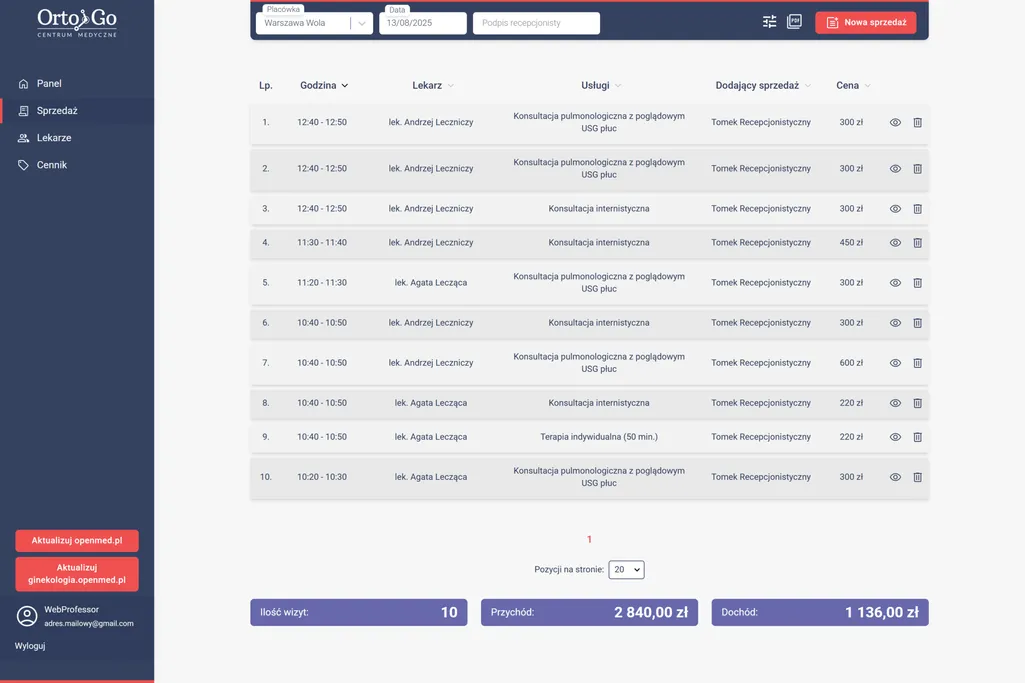View details of row 2 eye icon

coord(895,169)
